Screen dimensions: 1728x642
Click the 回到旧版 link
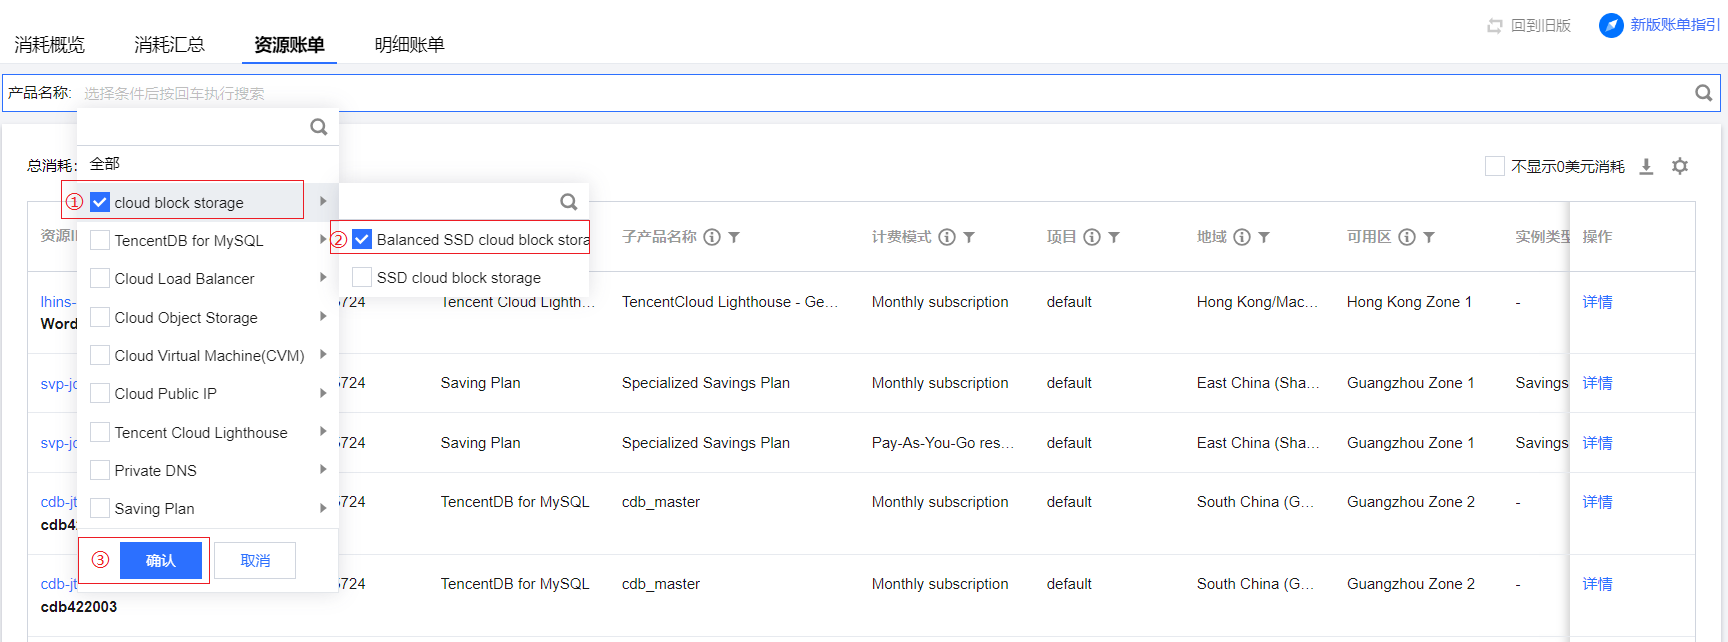tap(1530, 25)
